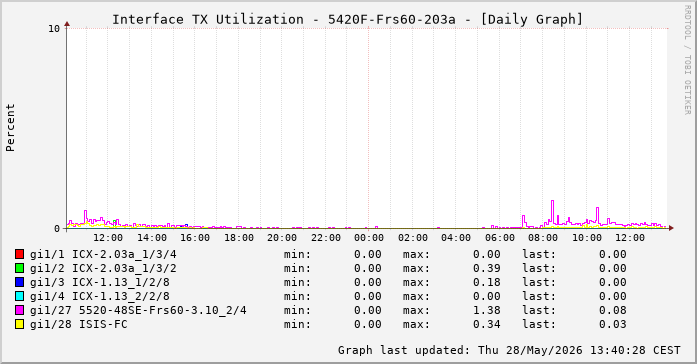Click last value 0.08 for gi1/27
Screen dimensions: 697x364
click(x=613, y=310)
